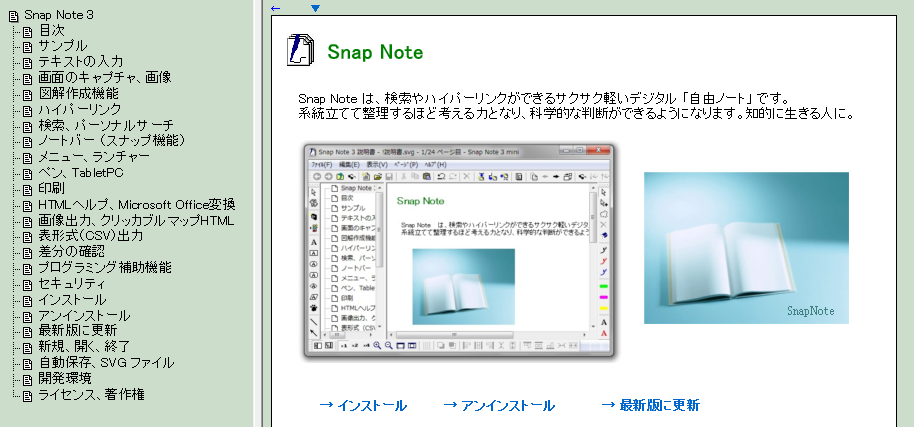Viewport: 914px width, 427px height.
Task: Open the blue triangle dropdown above the page
Action: pyautogui.click(x=315, y=8)
